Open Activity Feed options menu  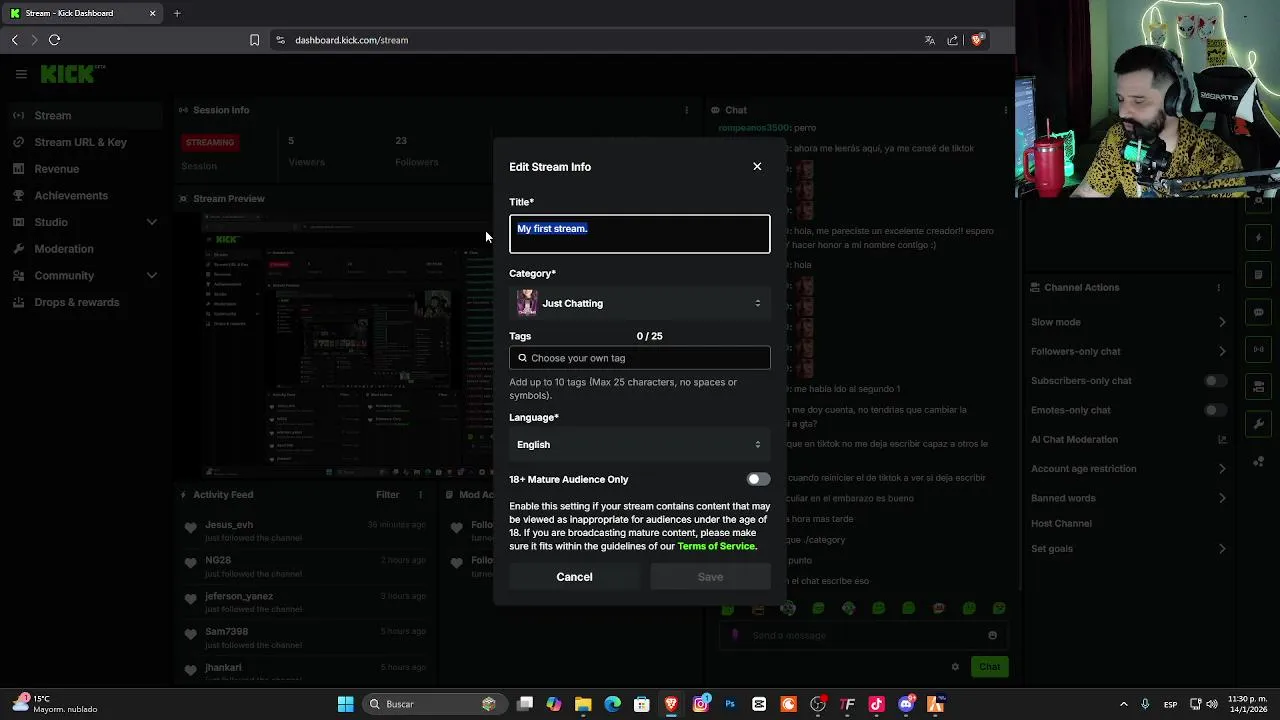[420, 494]
